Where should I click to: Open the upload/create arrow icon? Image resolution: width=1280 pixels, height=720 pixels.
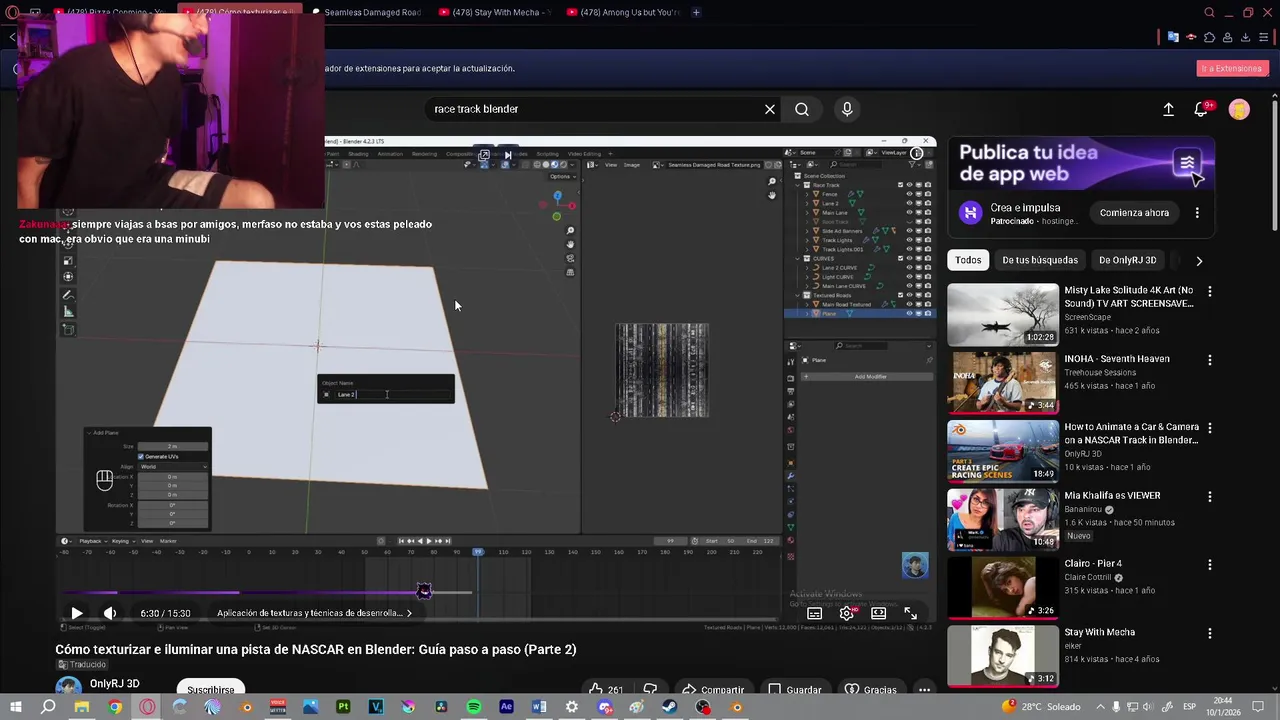click(1168, 109)
